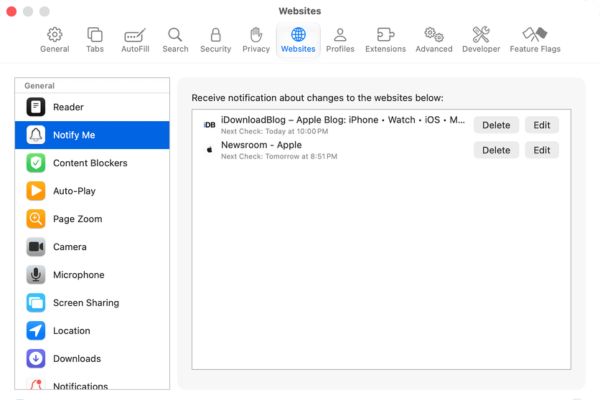Click the Microphone sidebar icon
Image resolution: width=600 pixels, height=400 pixels.
(x=36, y=274)
